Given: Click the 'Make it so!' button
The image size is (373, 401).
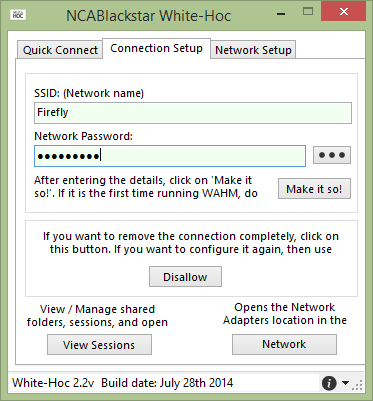Looking at the screenshot, I should [314, 189].
